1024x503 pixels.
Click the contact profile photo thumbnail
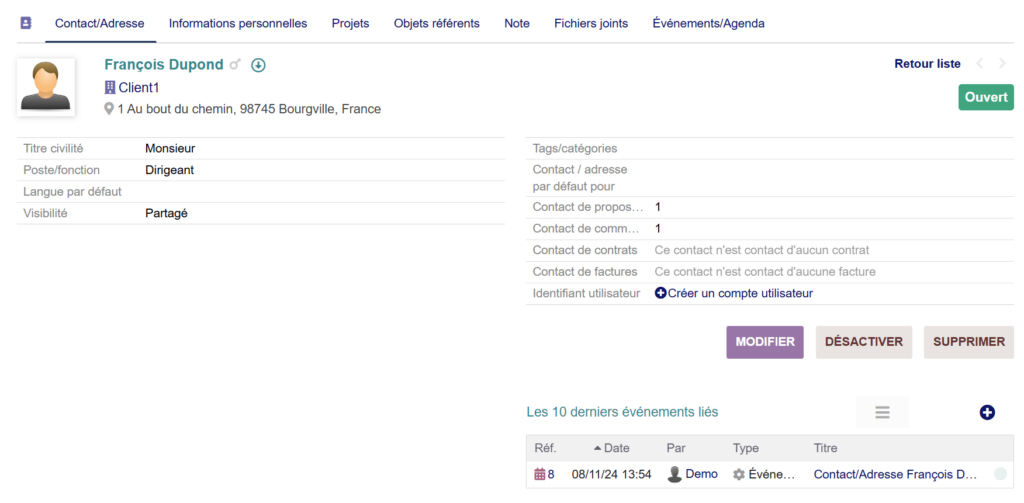(46, 86)
